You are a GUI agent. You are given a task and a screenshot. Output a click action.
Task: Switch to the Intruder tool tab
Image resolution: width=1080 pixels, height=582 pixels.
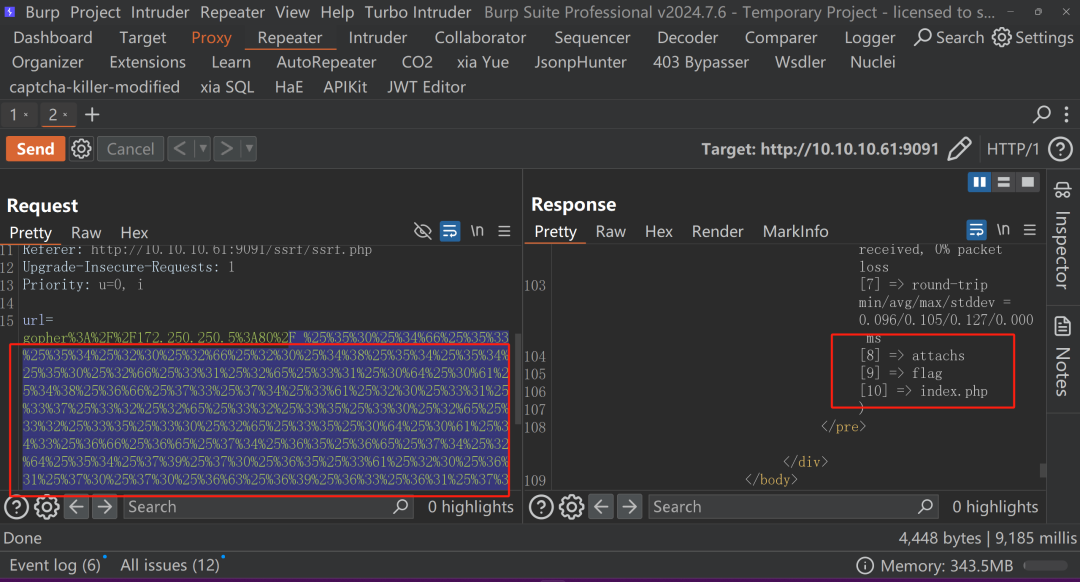tap(377, 38)
